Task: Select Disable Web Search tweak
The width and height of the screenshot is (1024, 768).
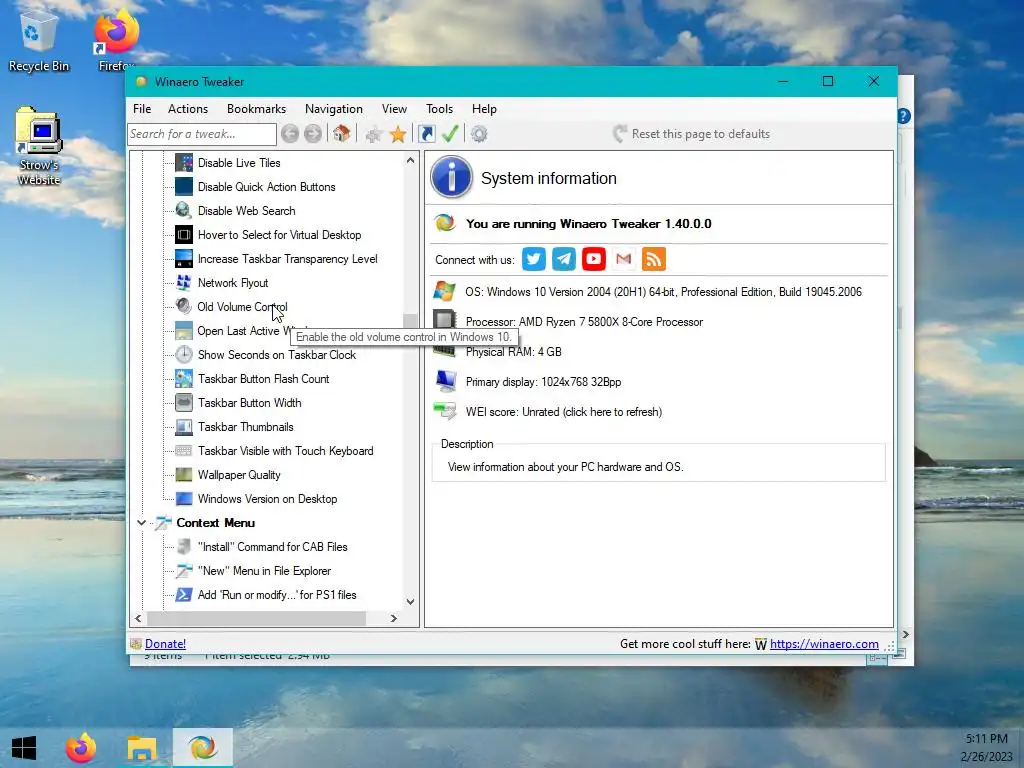Action: click(x=246, y=211)
